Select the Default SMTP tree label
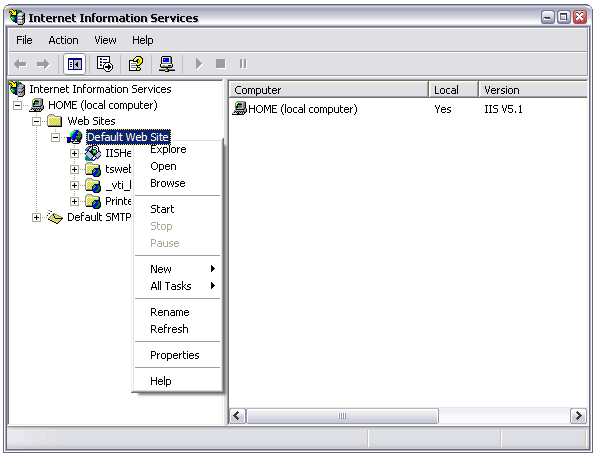593x457 pixels. pos(99,217)
